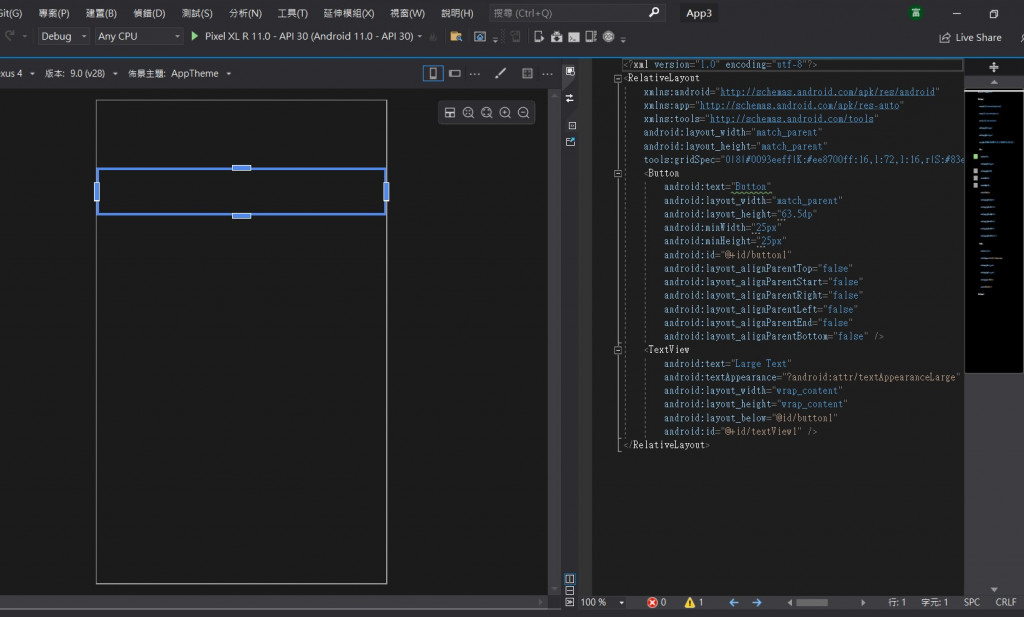Viewport: 1024px width, 617px height.
Task: Switch to landscape device orientation
Action: coord(455,73)
